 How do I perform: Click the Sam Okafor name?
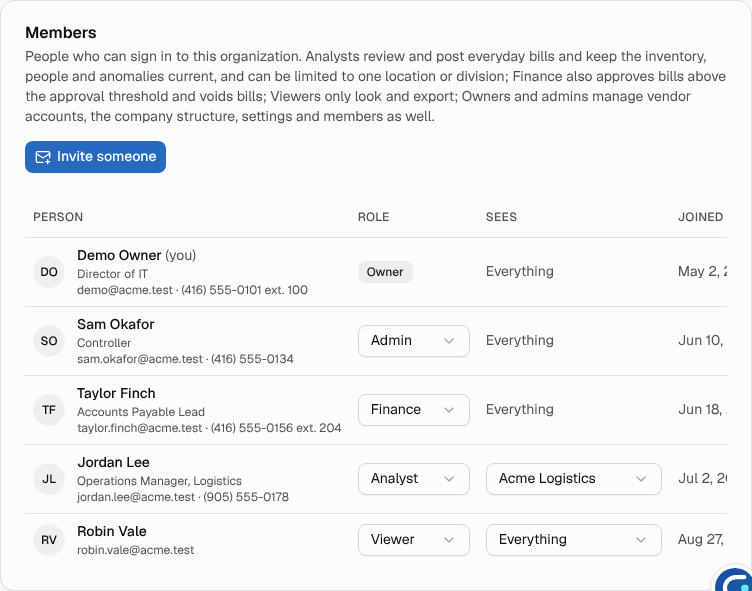[x=116, y=324]
